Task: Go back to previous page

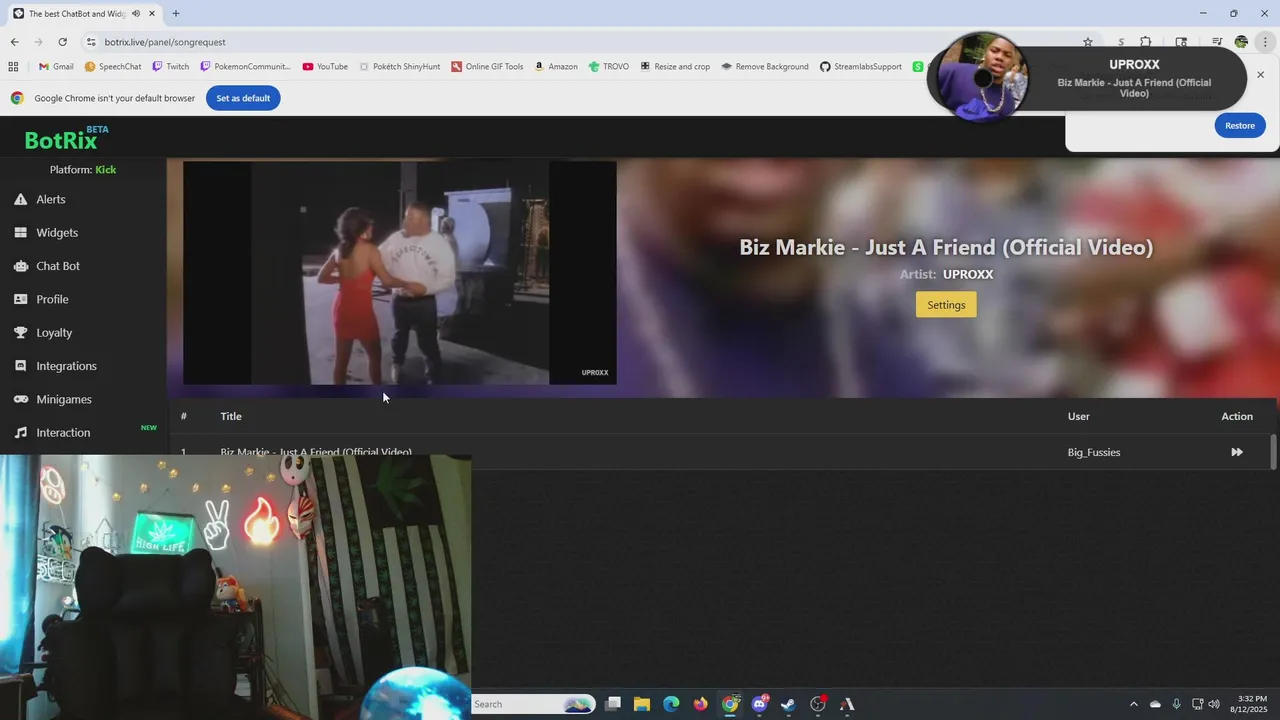Action: [14, 42]
